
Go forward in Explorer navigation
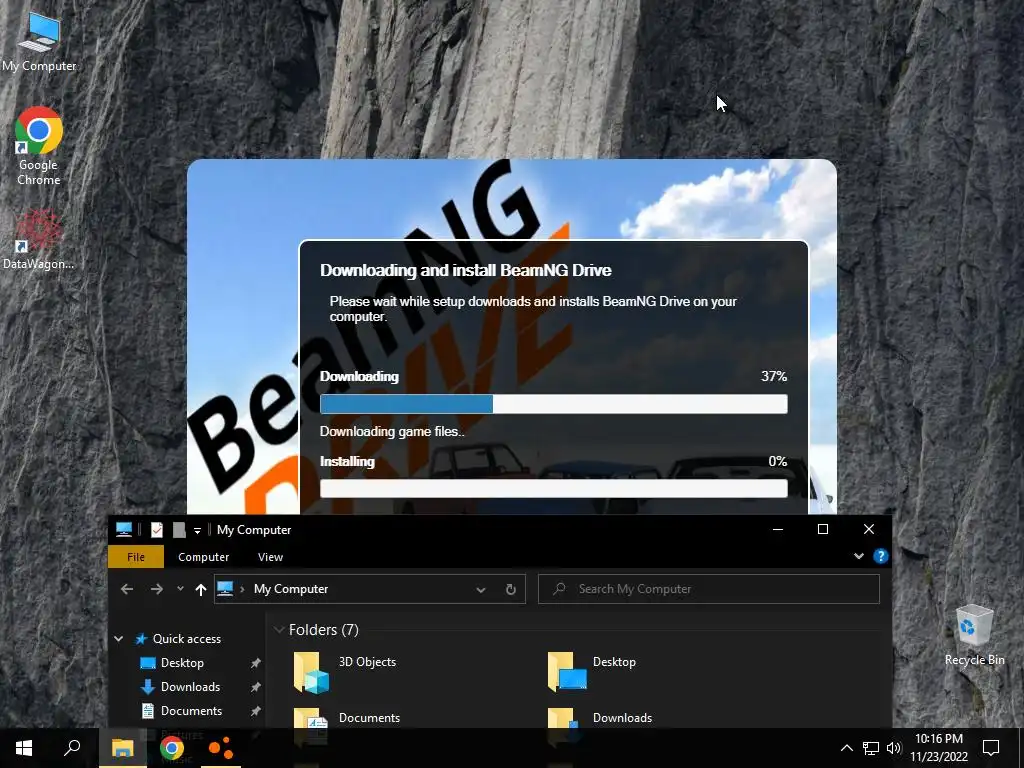(x=157, y=589)
